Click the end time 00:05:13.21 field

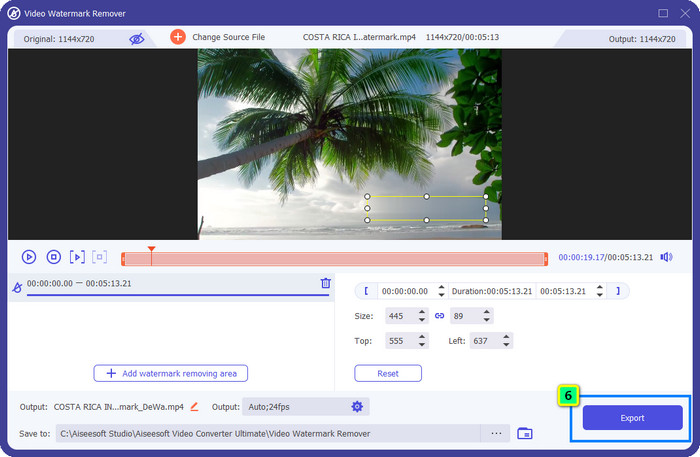565,291
